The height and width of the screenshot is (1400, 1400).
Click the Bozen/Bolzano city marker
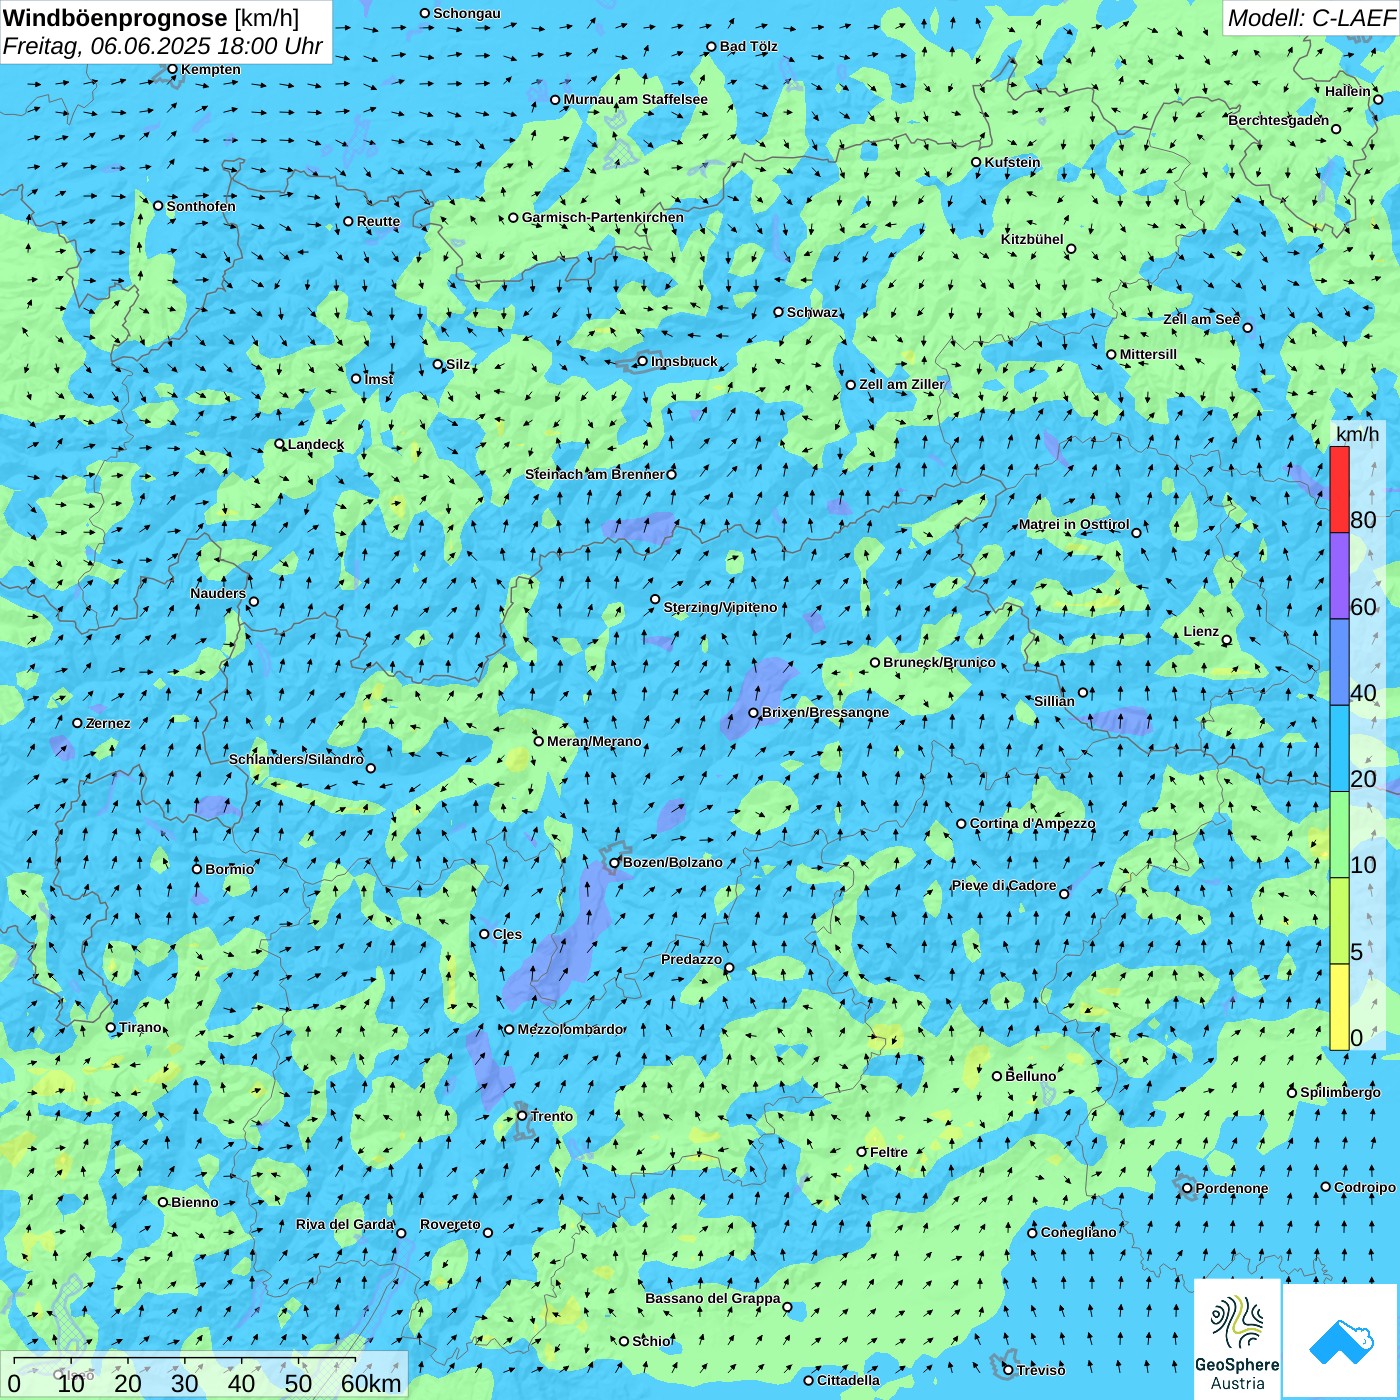tap(614, 862)
